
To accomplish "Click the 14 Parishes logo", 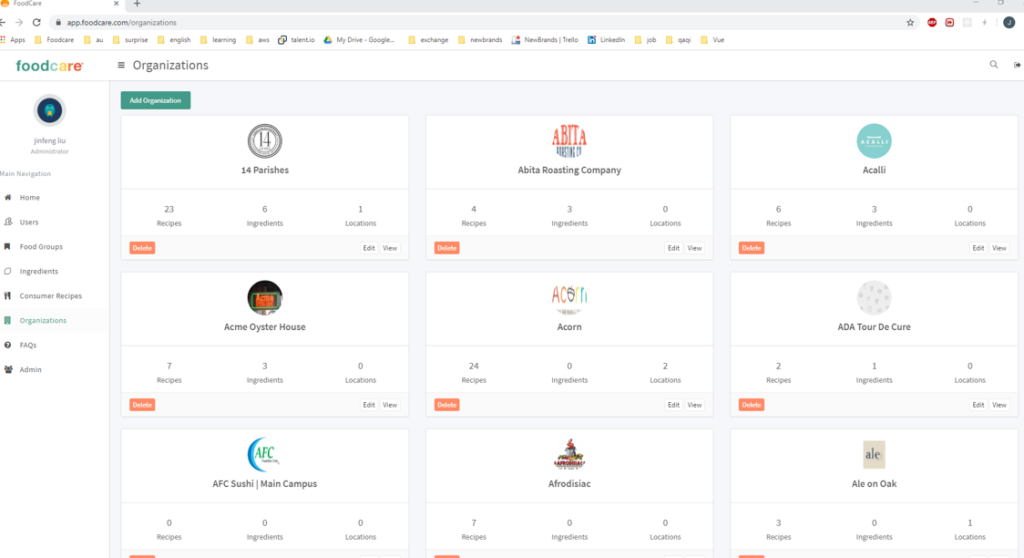I will pos(264,141).
